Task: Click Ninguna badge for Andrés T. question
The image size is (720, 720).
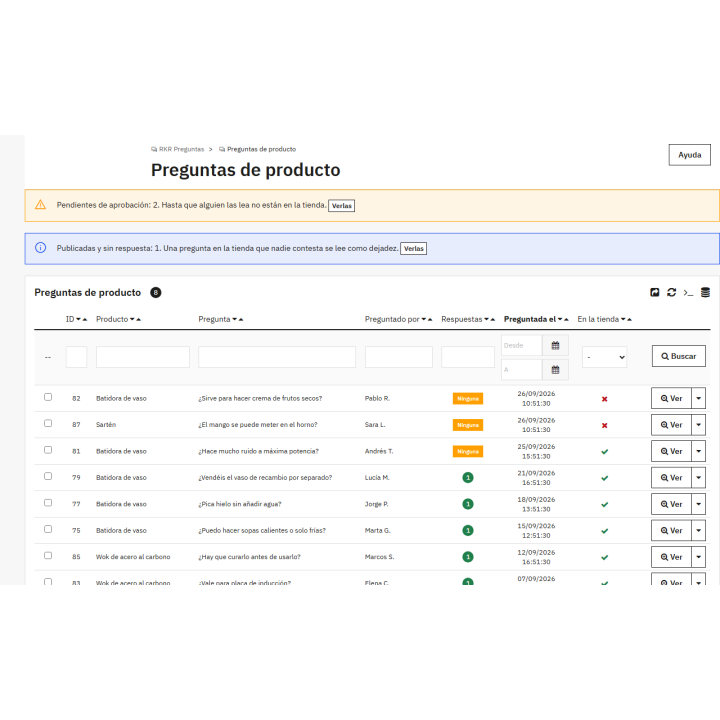Action: tap(467, 451)
